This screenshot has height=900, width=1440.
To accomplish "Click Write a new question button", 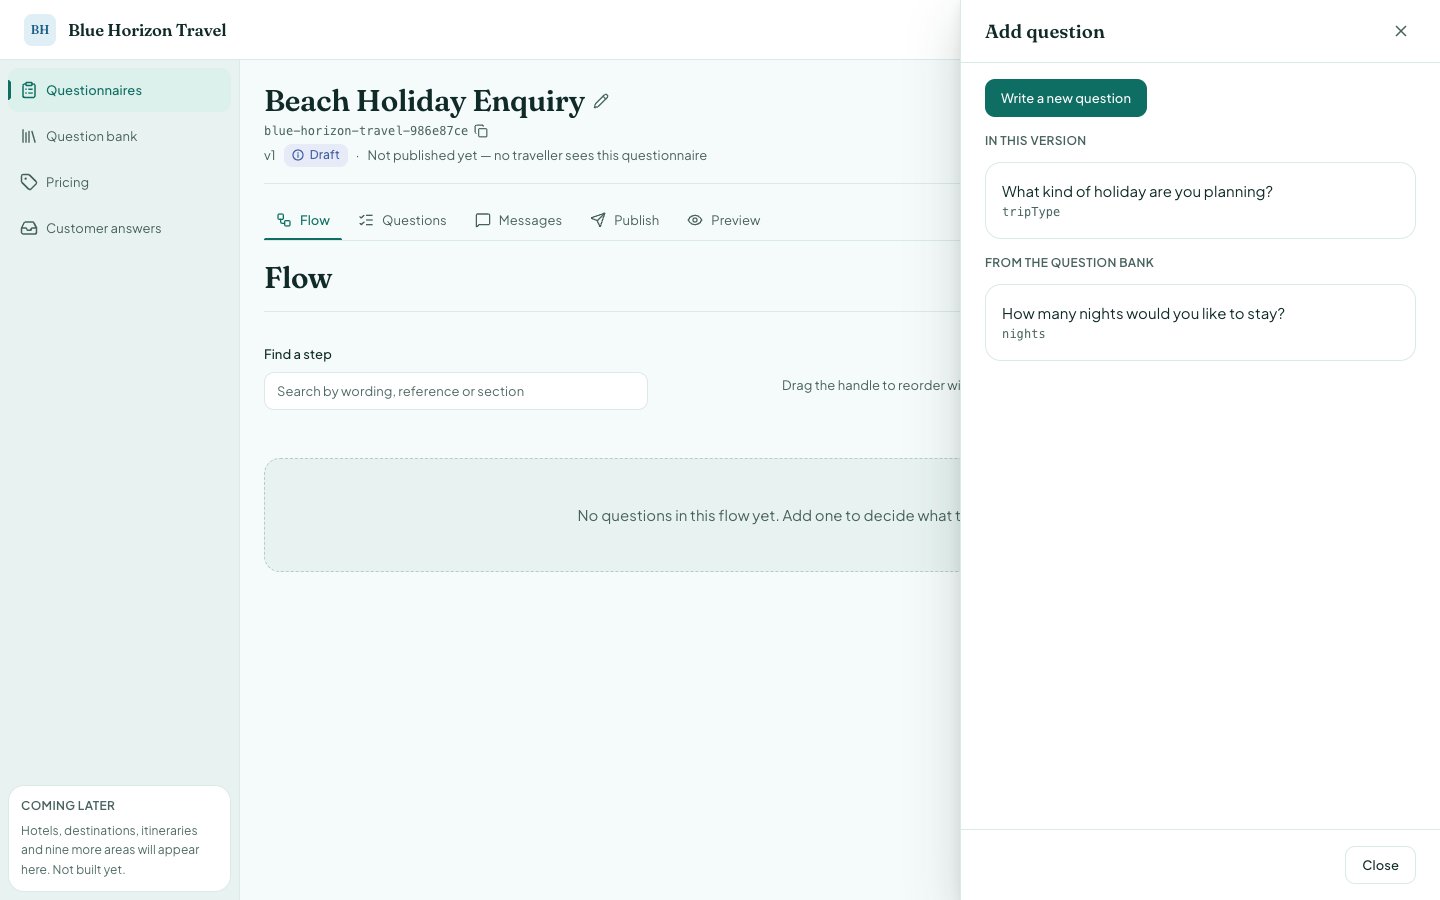I will coord(1066,98).
